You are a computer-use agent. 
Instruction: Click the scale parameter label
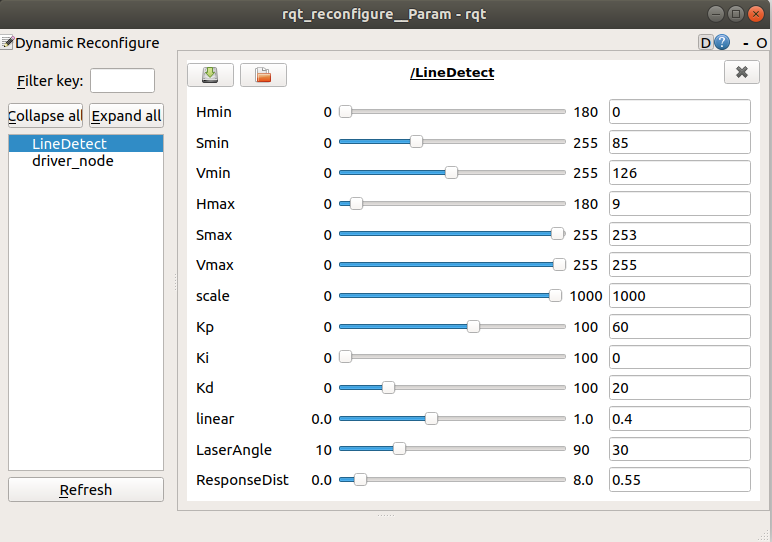point(213,296)
